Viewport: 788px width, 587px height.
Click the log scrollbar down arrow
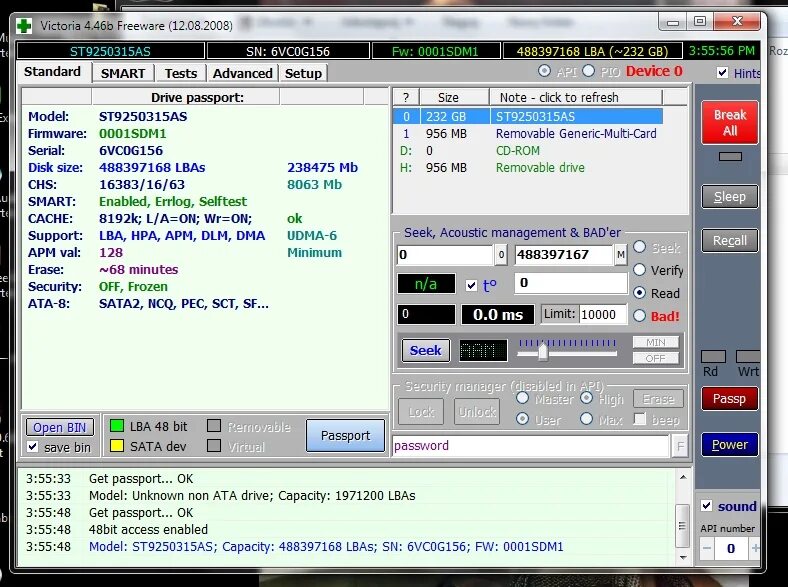[682, 557]
